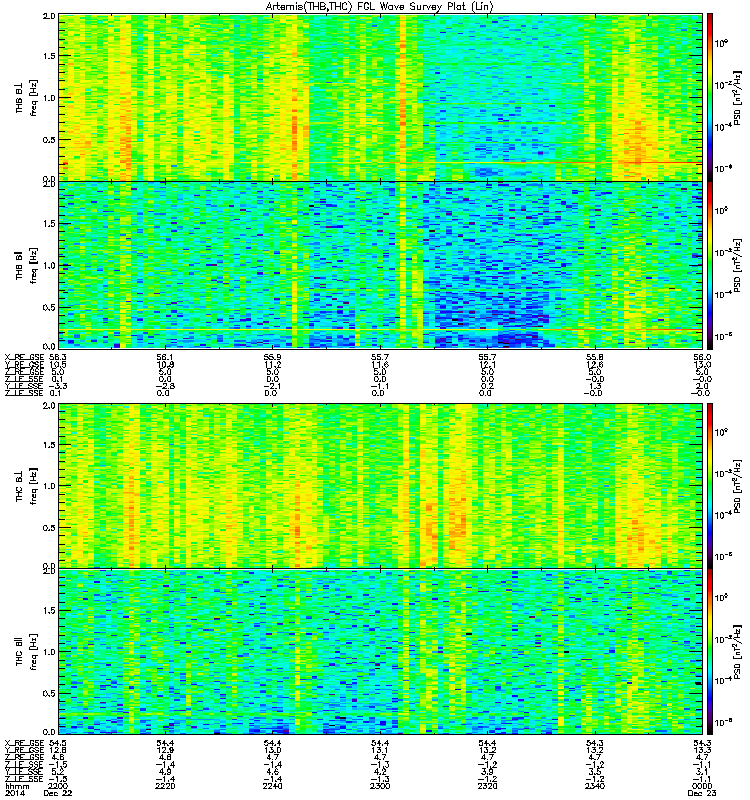Click the "12.9" value in THC position rows
Screen dimensions: 750x800
point(165,750)
